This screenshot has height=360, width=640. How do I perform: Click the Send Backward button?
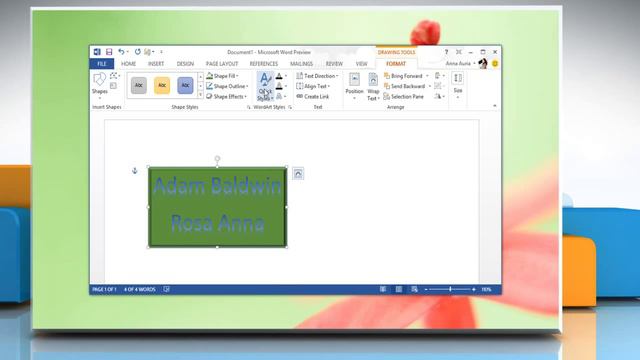pyautogui.click(x=404, y=86)
